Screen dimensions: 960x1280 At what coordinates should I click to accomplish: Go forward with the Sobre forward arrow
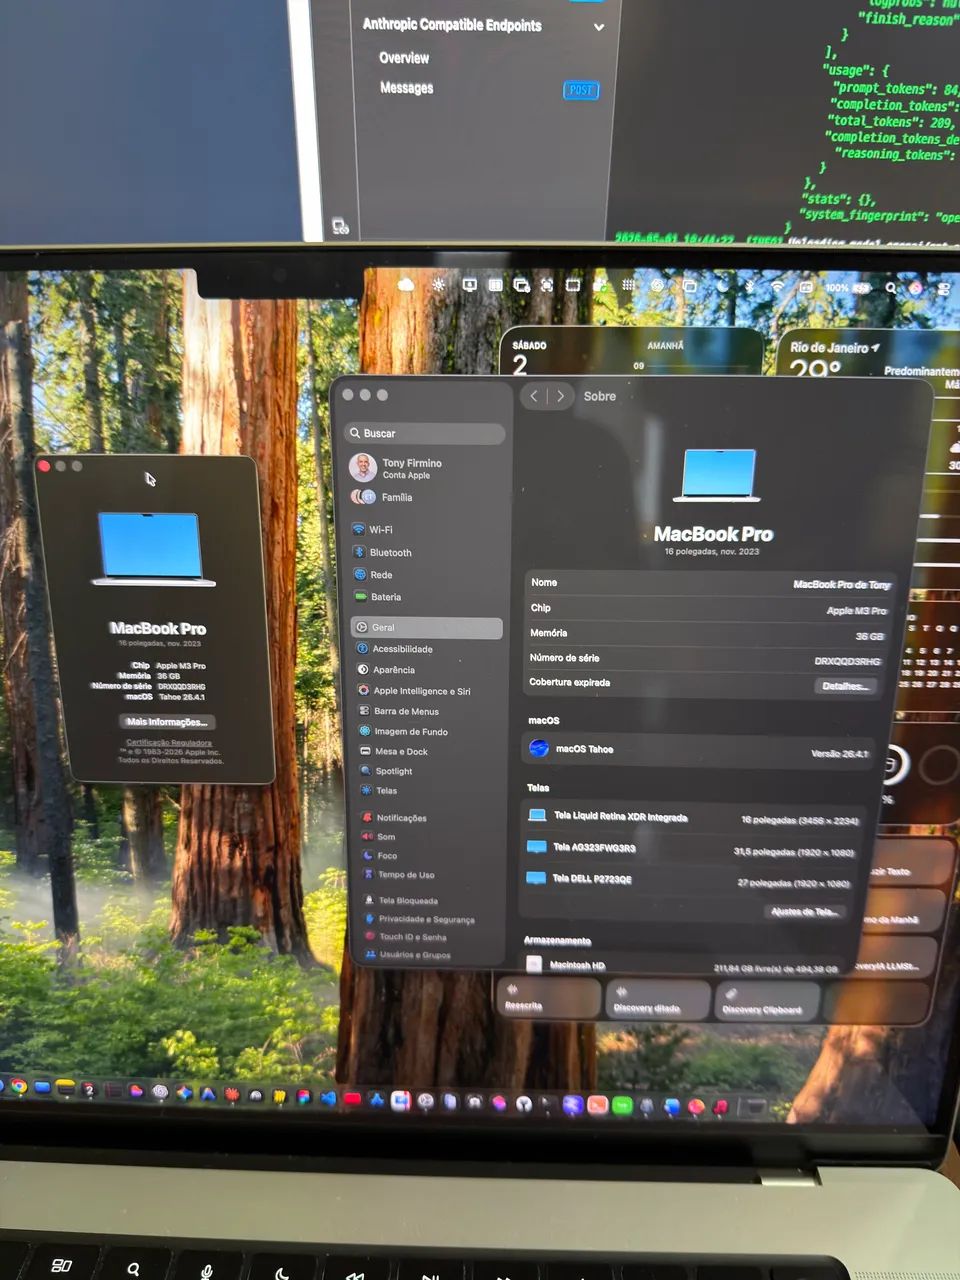click(x=560, y=396)
